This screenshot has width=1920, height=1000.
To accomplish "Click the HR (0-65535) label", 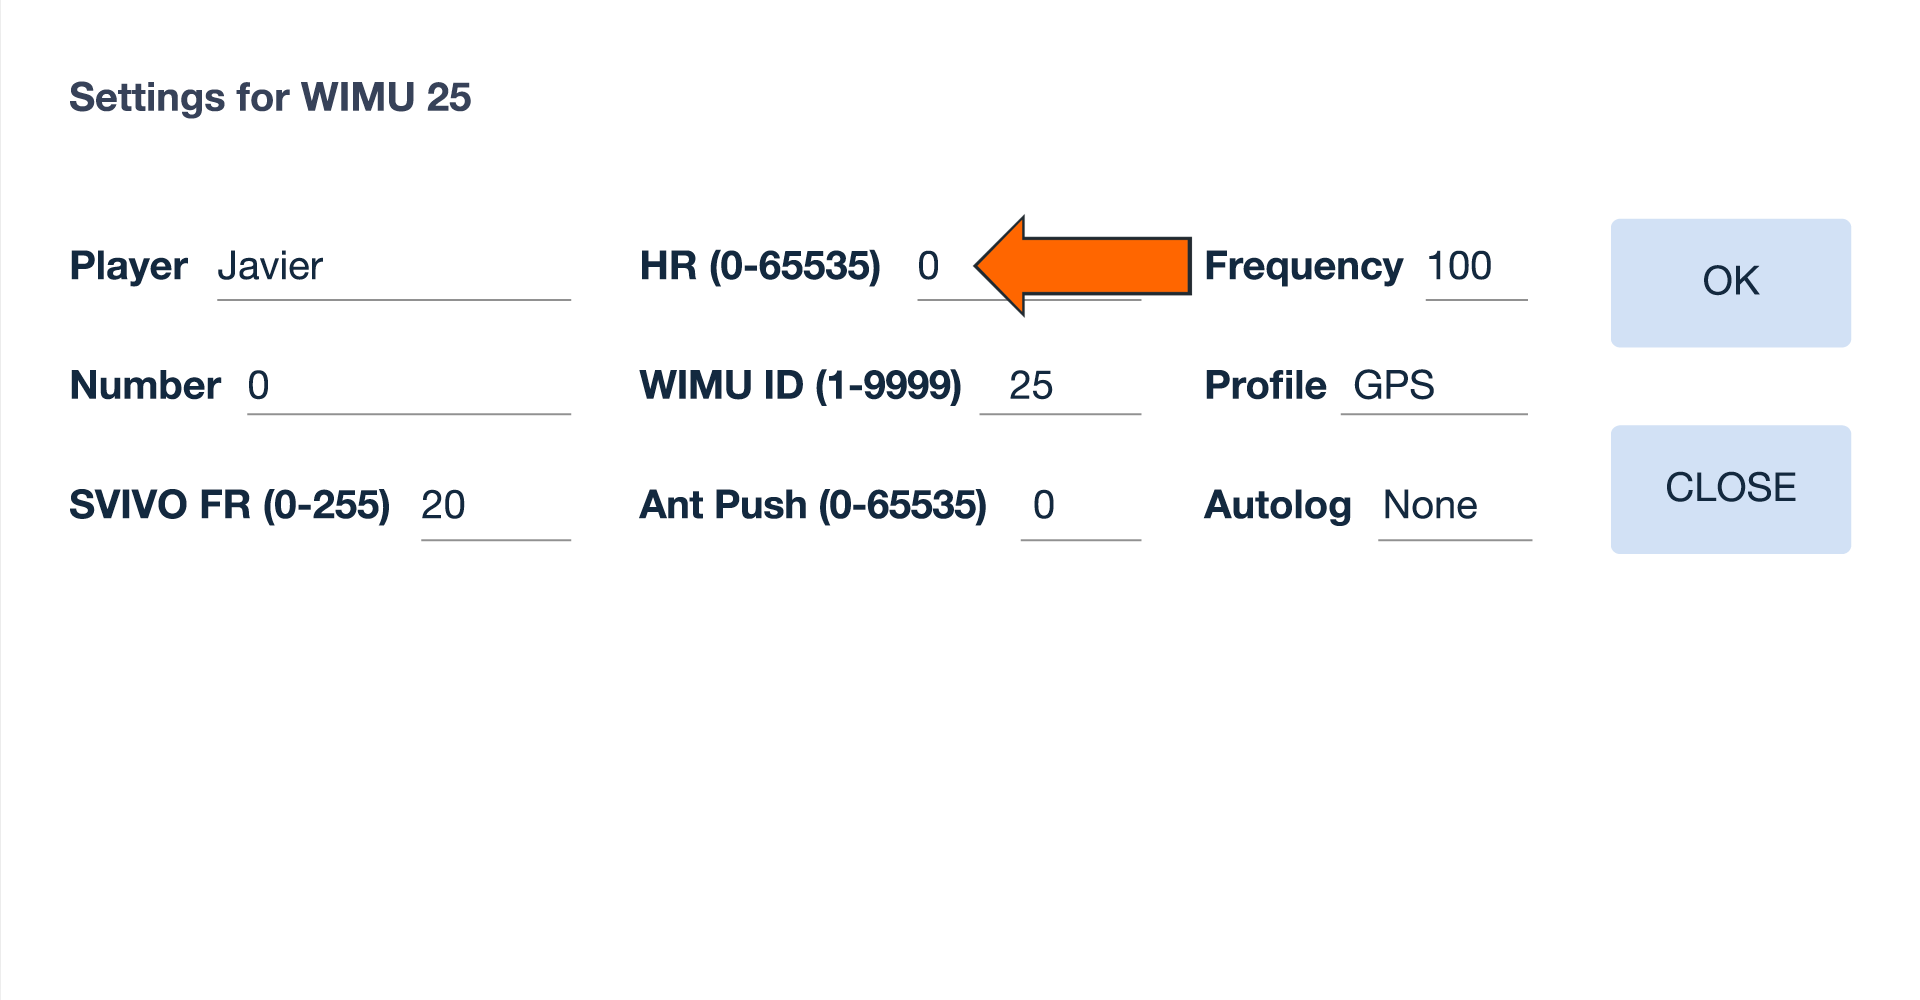I will (763, 266).
